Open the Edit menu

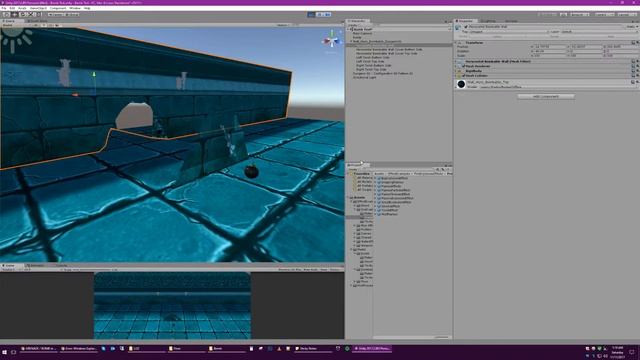(12, 8)
